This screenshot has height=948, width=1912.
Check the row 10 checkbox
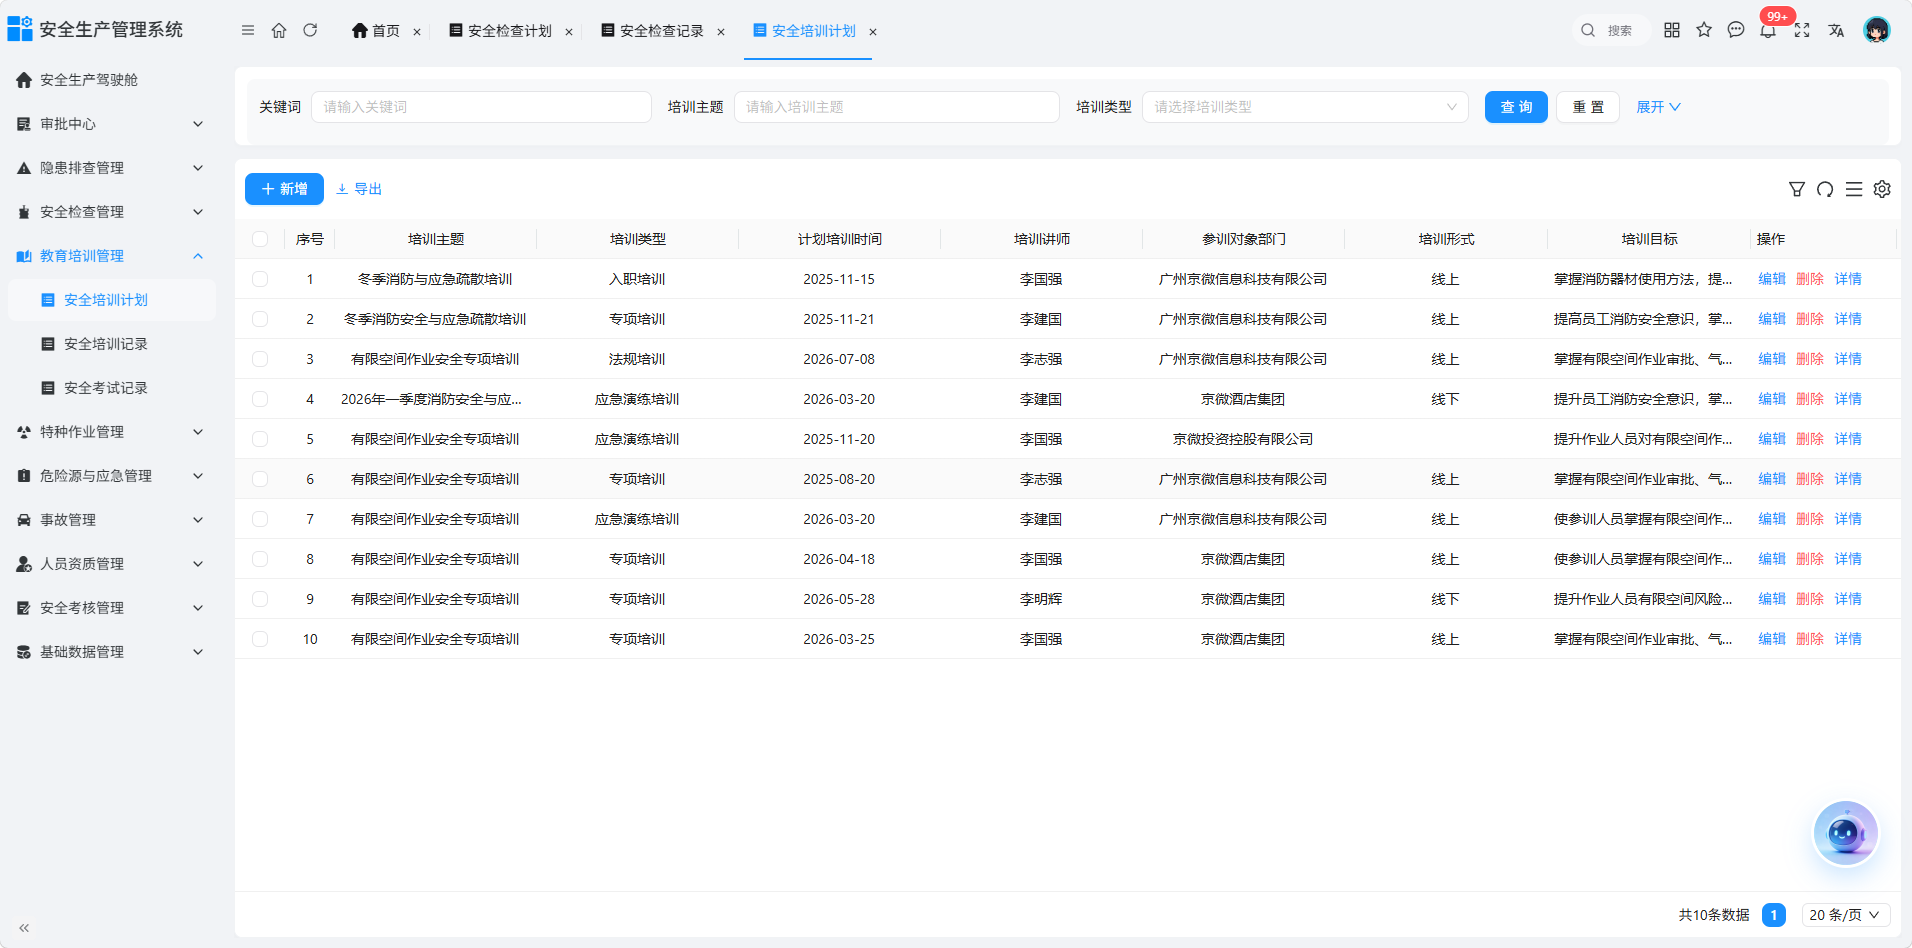click(x=260, y=639)
